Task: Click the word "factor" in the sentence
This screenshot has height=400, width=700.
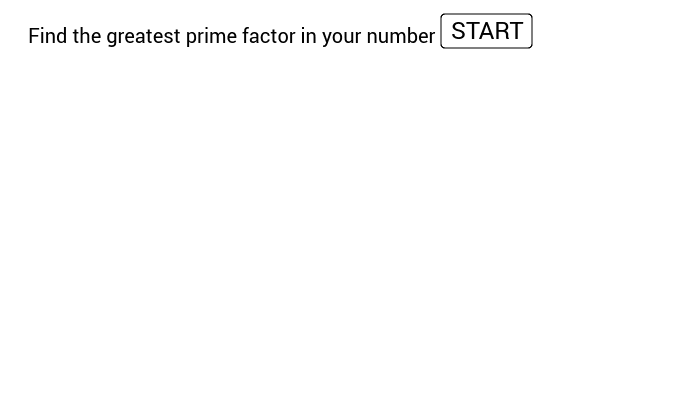Action: [269, 36]
